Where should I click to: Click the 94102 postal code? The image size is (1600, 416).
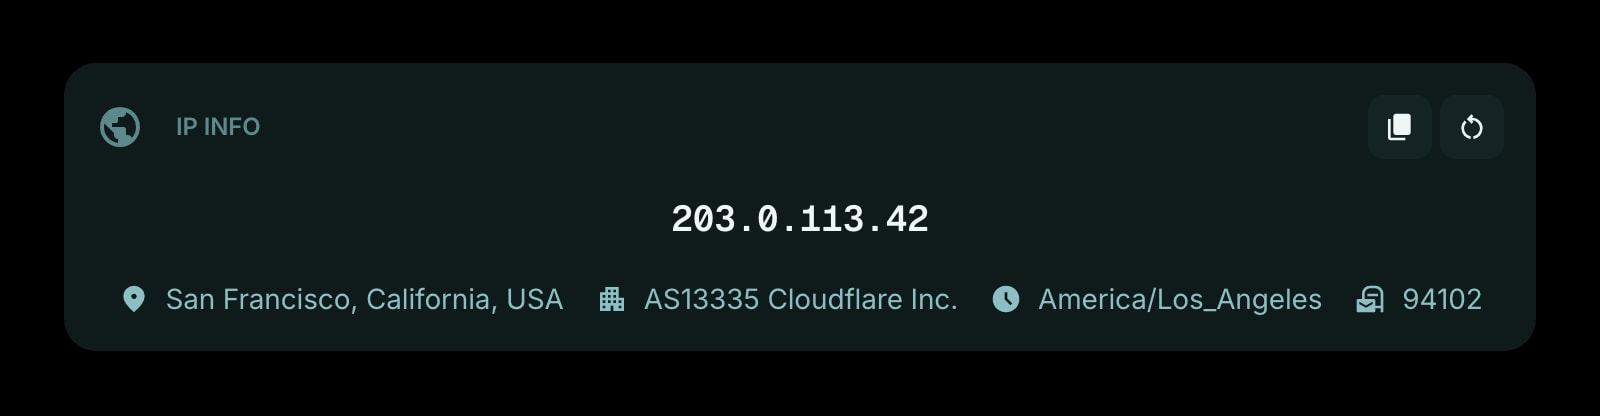coord(1442,299)
